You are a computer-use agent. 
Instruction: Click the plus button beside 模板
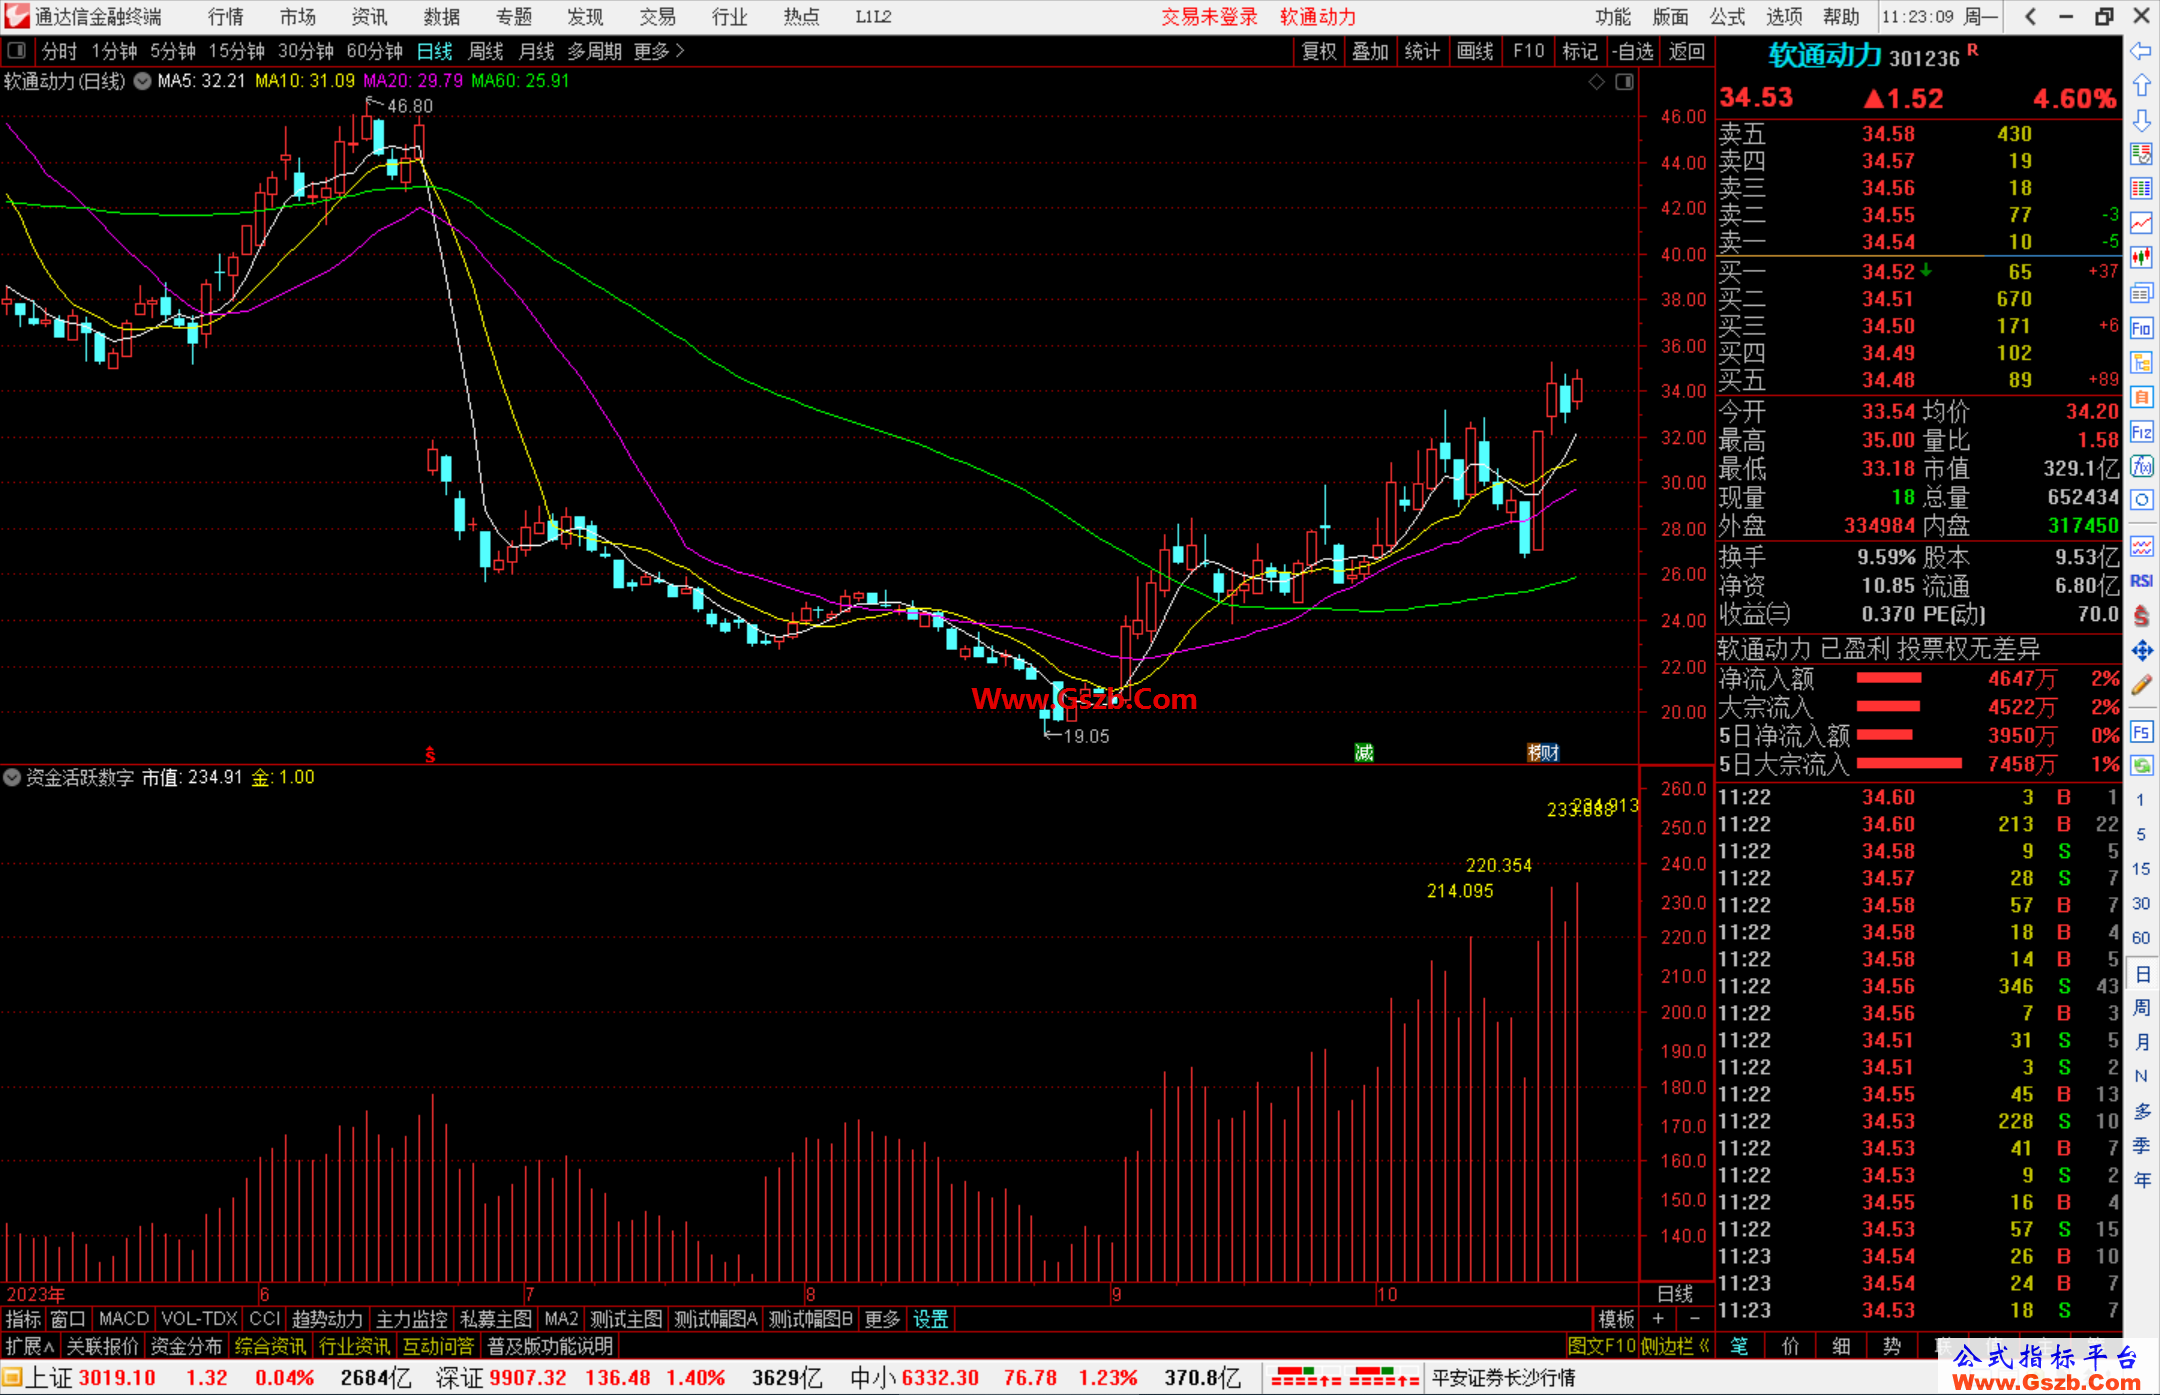pyautogui.click(x=1659, y=1319)
